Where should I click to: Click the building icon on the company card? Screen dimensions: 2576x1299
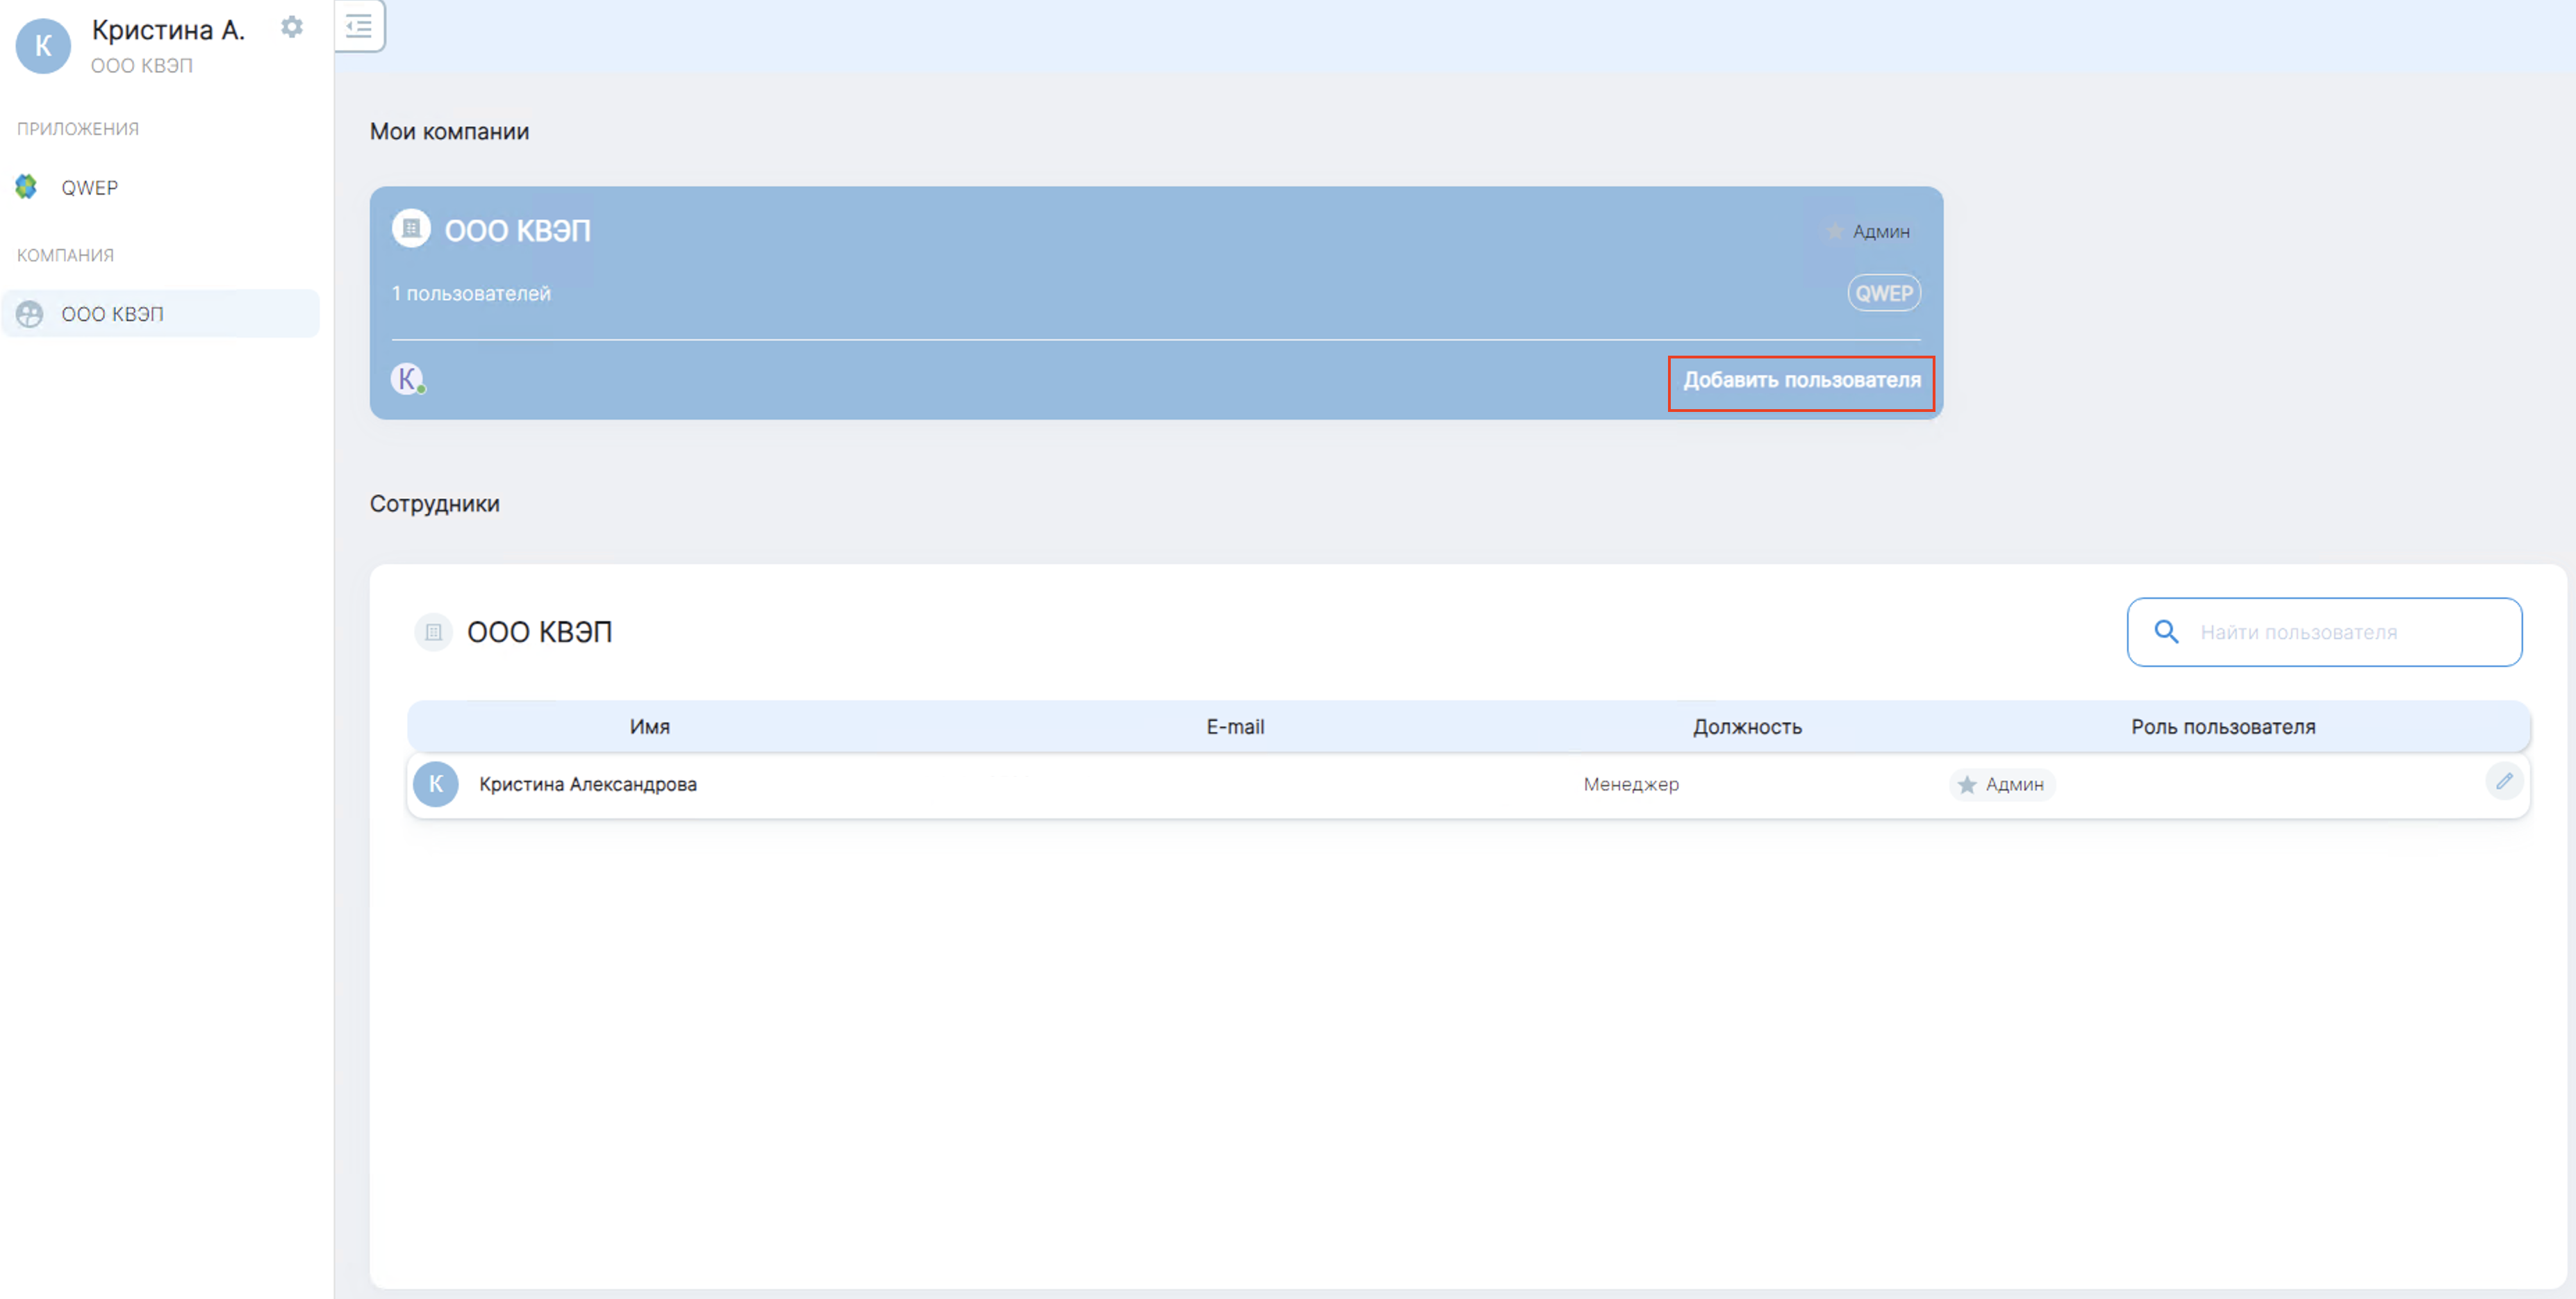tap(411, 229)
